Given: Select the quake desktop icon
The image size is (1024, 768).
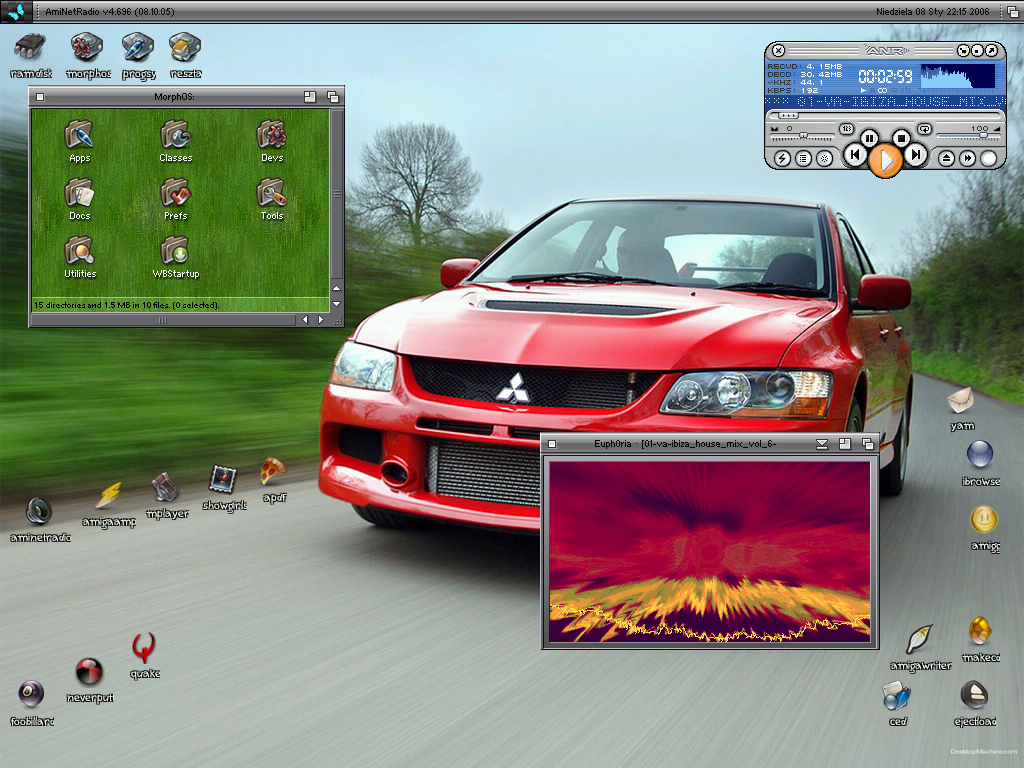Looking at the screenshot, I should [144, 656].
